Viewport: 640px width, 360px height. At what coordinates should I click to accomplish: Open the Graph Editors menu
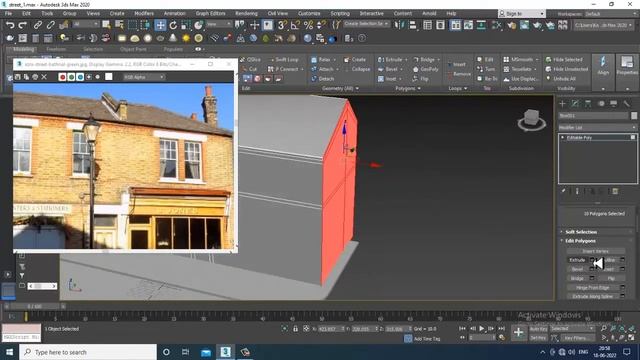point(210,13)
